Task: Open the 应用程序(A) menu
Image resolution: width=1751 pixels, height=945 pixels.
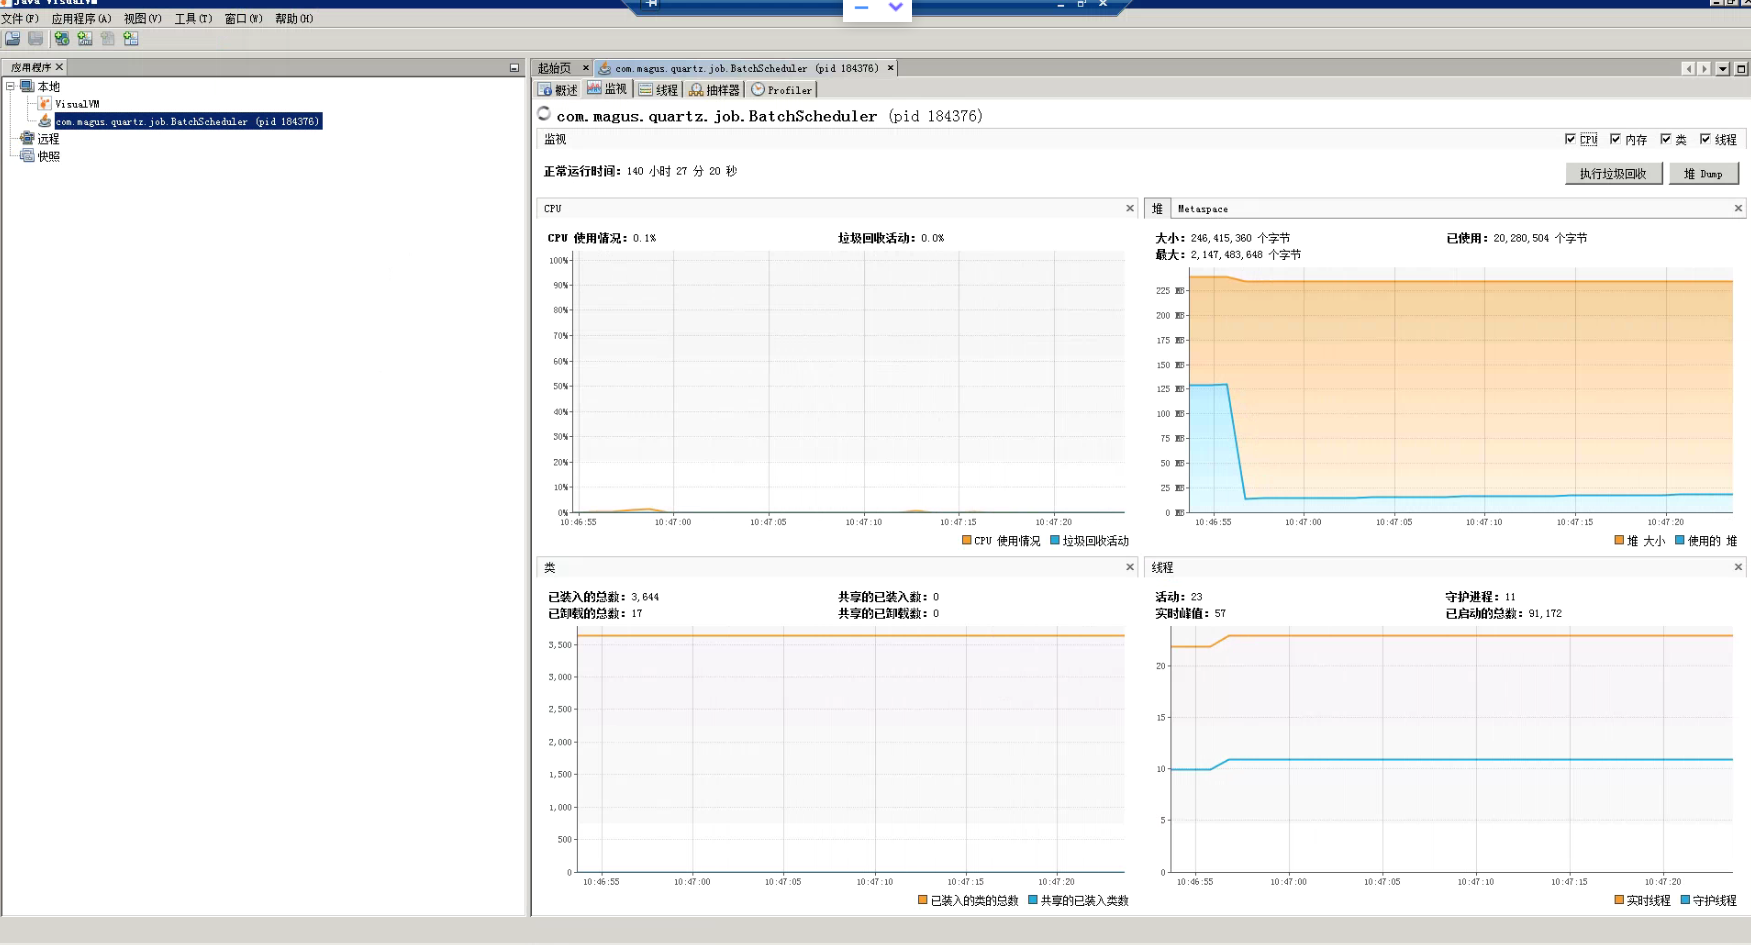Action: [81, 19]
